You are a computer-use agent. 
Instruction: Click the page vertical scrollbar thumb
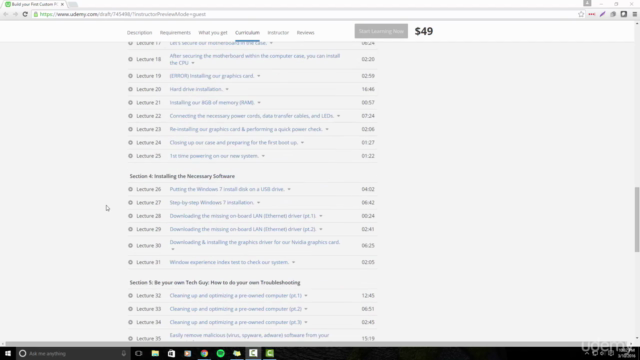coord(637,220)
